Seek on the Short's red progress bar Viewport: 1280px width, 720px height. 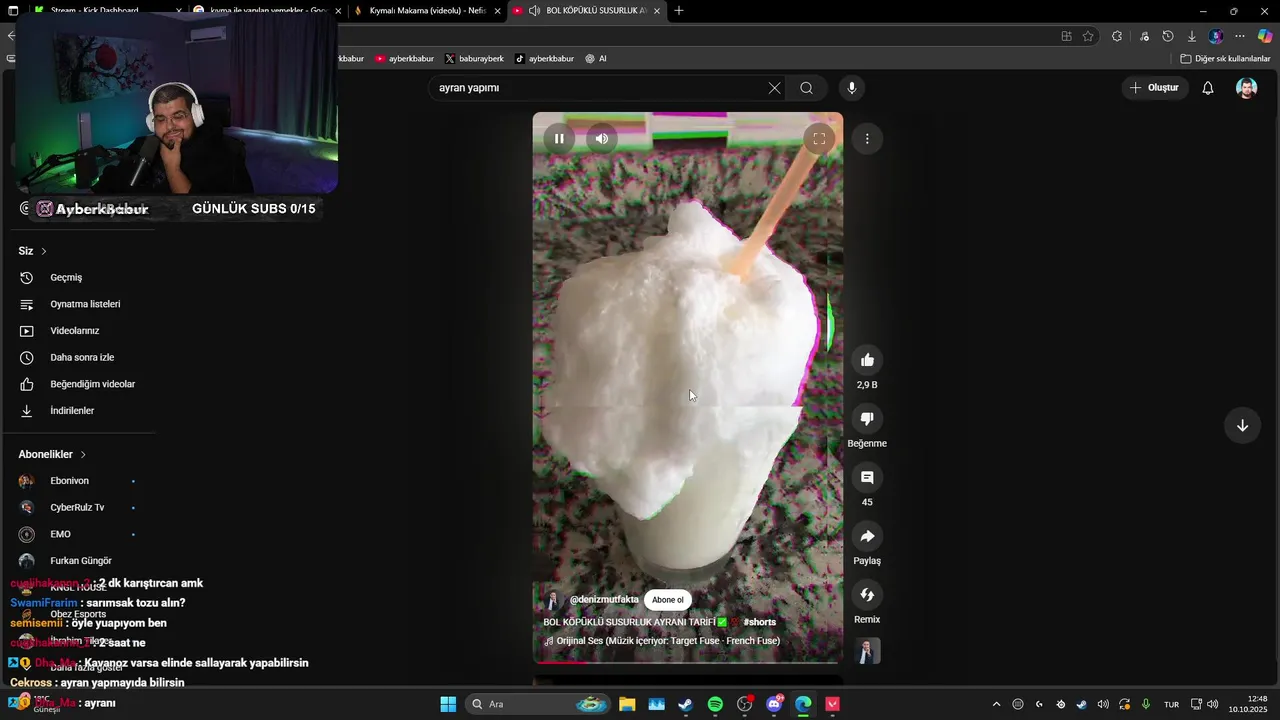(688, 662)
